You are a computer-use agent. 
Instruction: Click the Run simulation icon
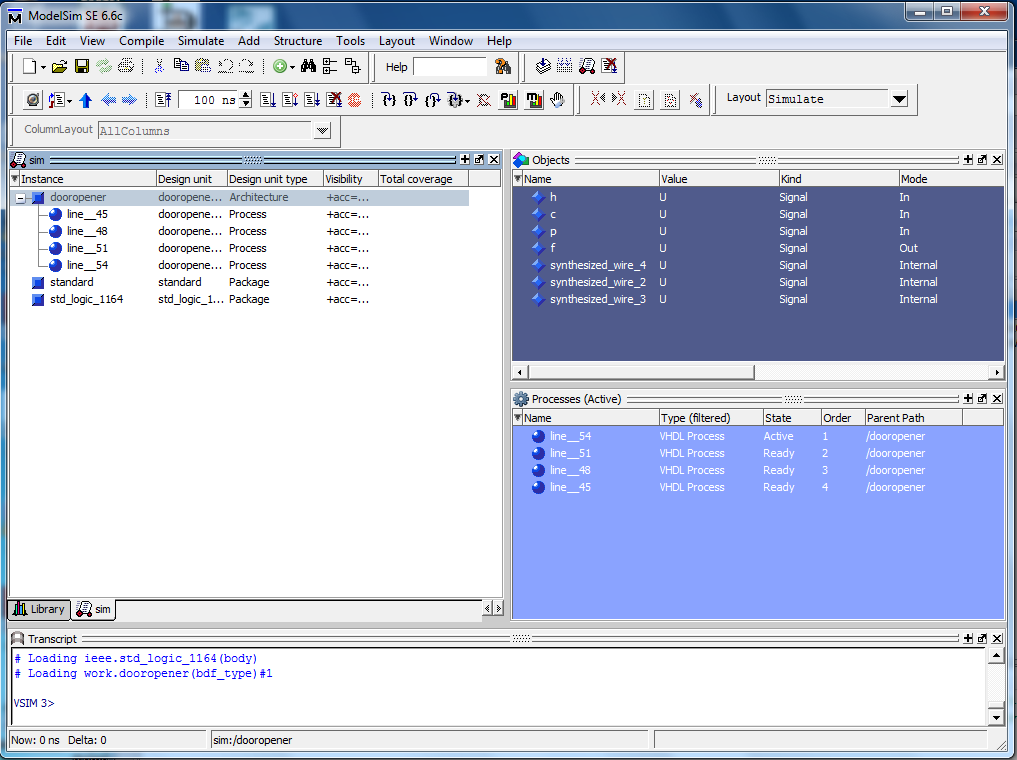(268, 100)
